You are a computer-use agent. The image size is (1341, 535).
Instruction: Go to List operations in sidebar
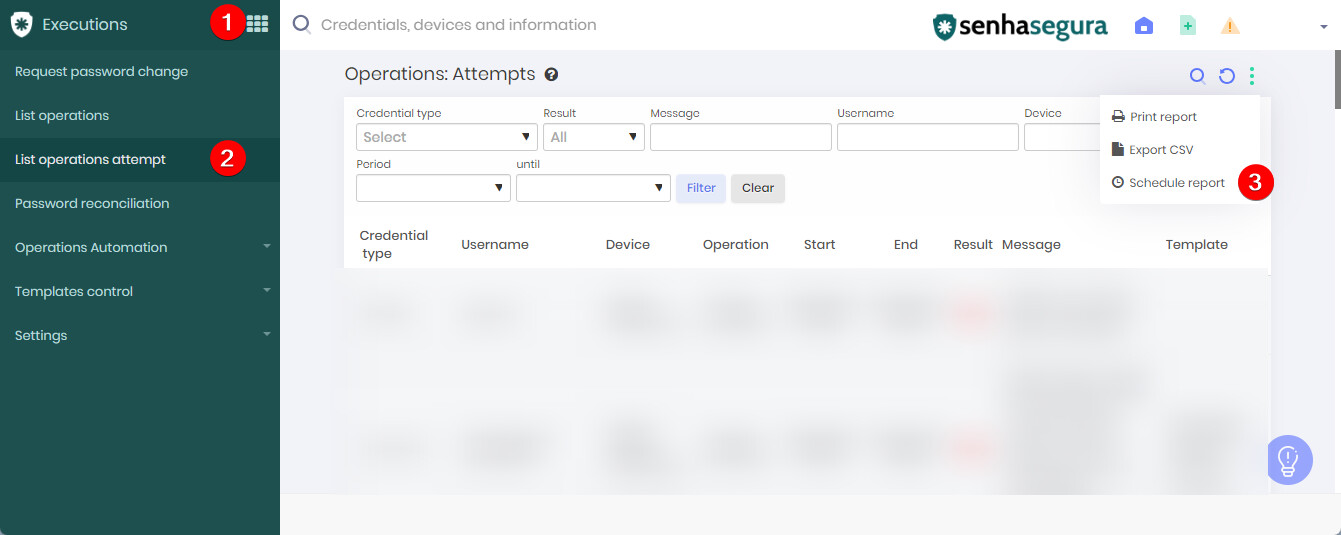[x=140, y=116]
